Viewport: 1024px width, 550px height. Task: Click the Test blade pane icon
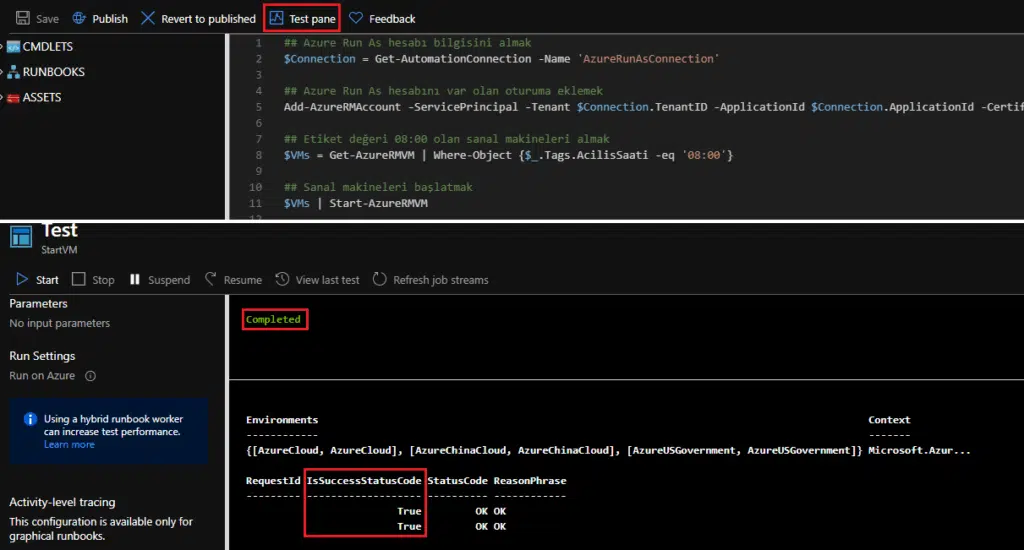[x=21, y=237]
